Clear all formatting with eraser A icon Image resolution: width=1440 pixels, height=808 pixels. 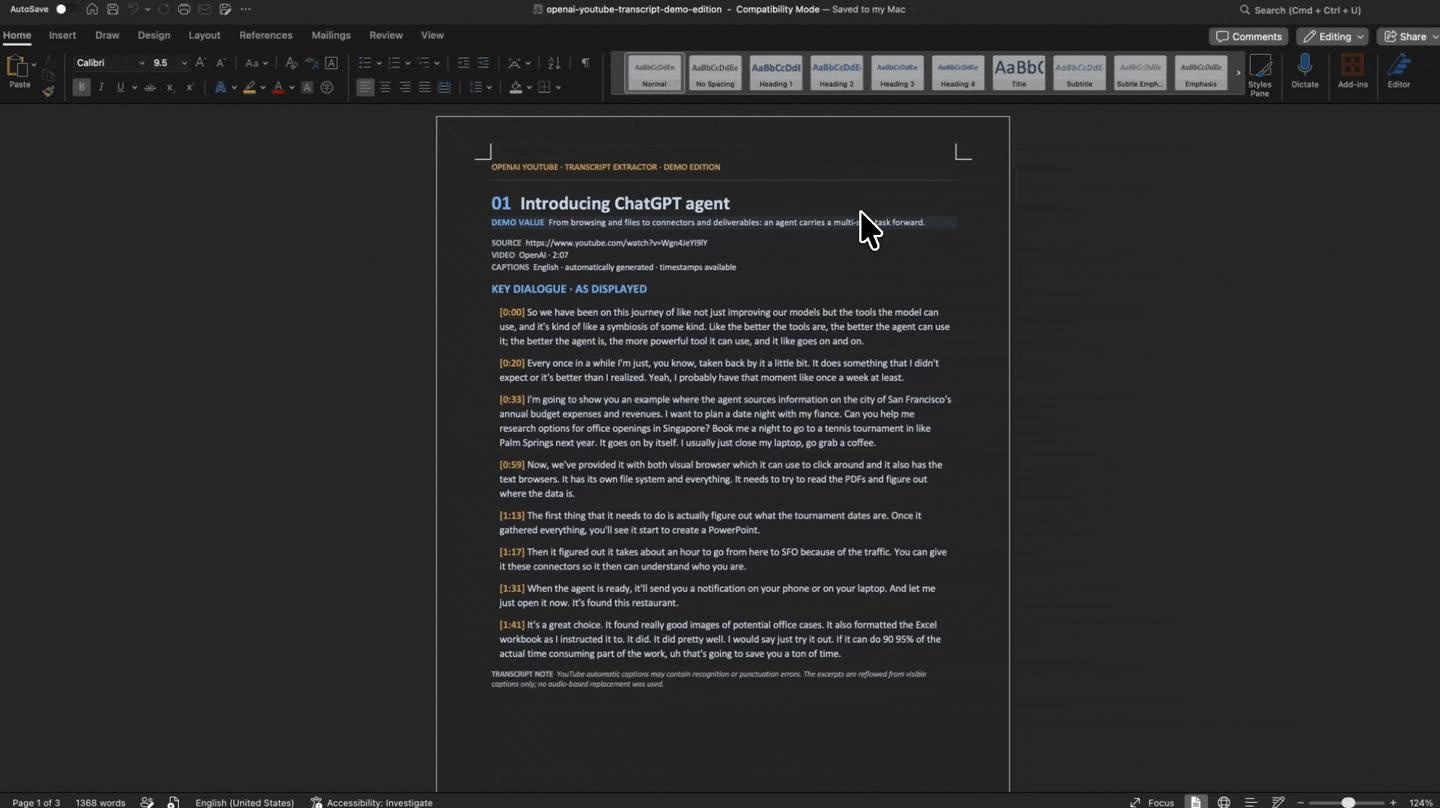point(292,63)
